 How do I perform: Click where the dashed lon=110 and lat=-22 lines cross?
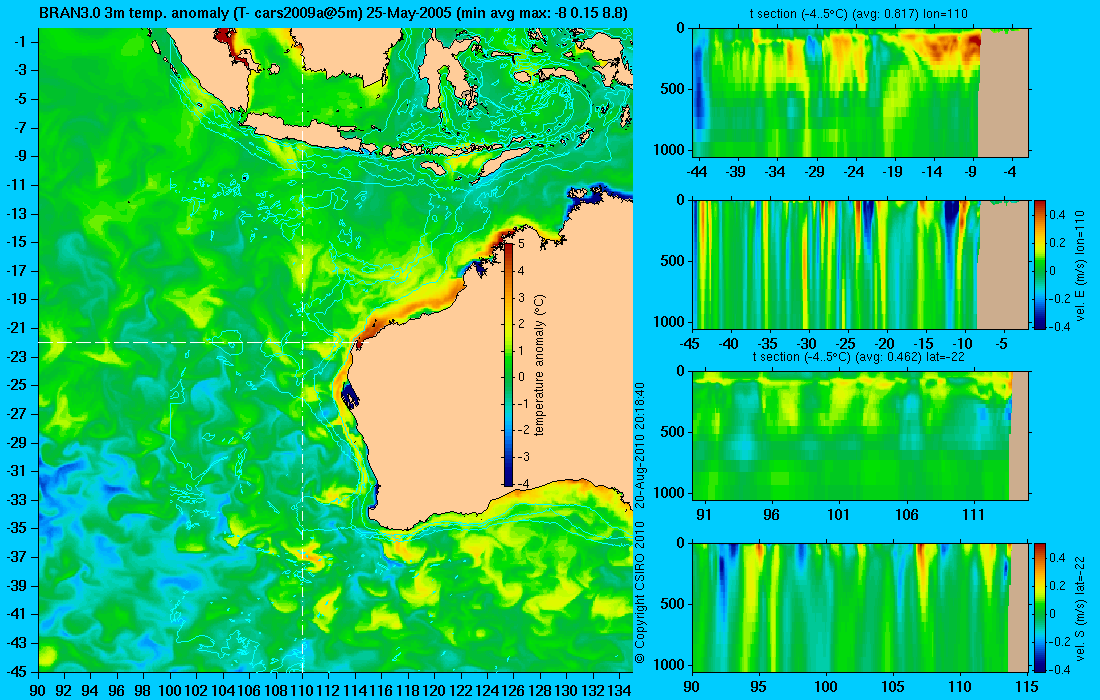pyautogui.click(x=302, y=342)
